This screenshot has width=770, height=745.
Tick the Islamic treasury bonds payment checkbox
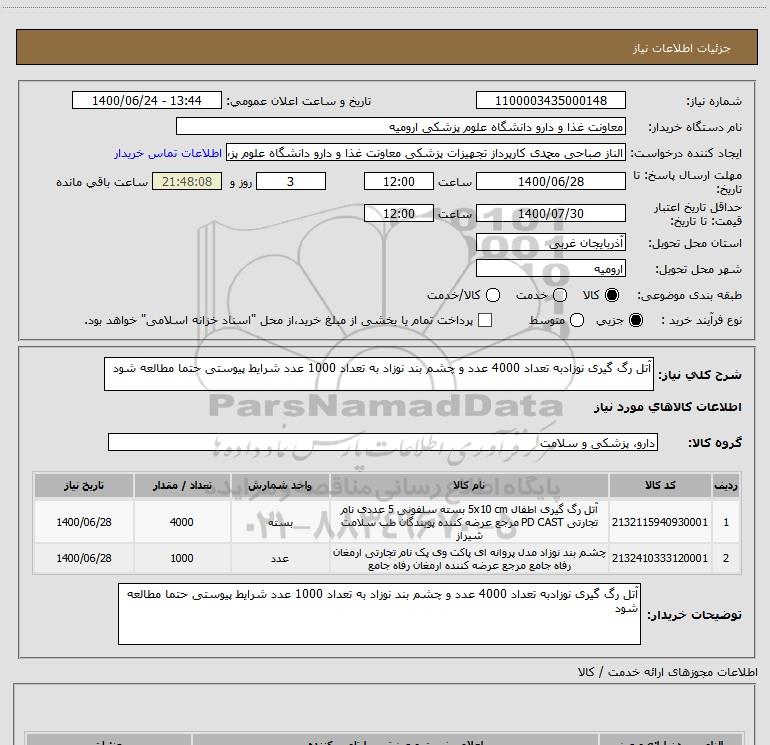tap(485, 321)
